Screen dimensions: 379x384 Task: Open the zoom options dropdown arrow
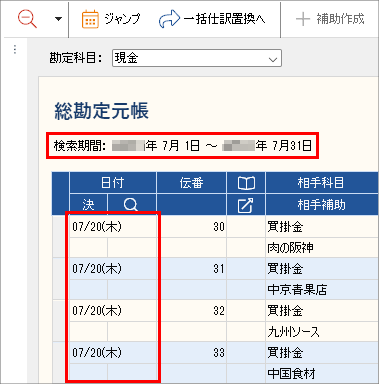[x=58, y=19]
